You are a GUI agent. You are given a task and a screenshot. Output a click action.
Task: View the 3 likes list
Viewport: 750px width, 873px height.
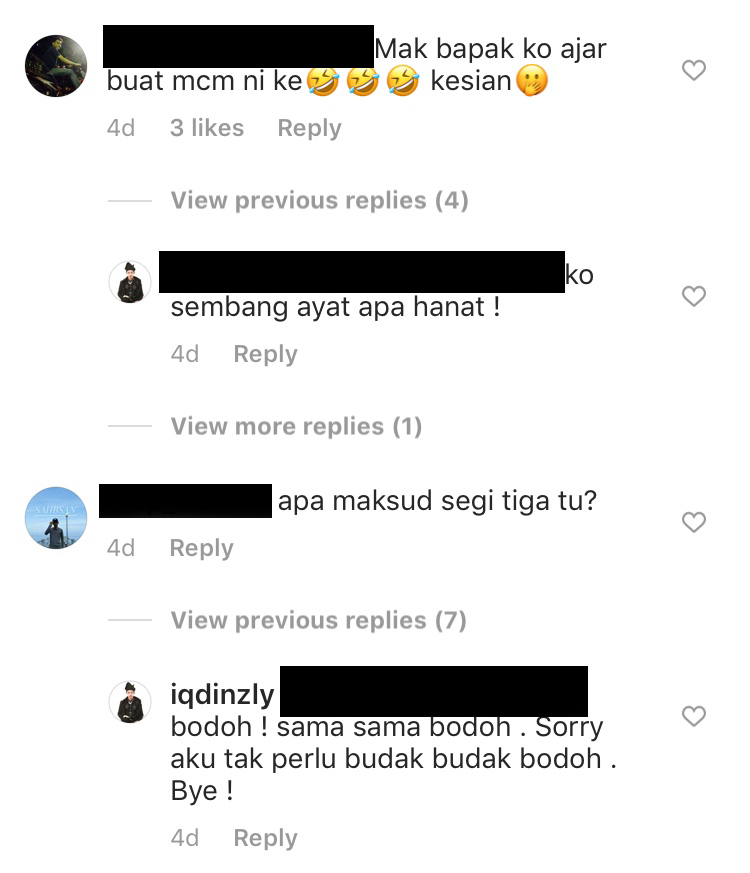pos(207,128)
